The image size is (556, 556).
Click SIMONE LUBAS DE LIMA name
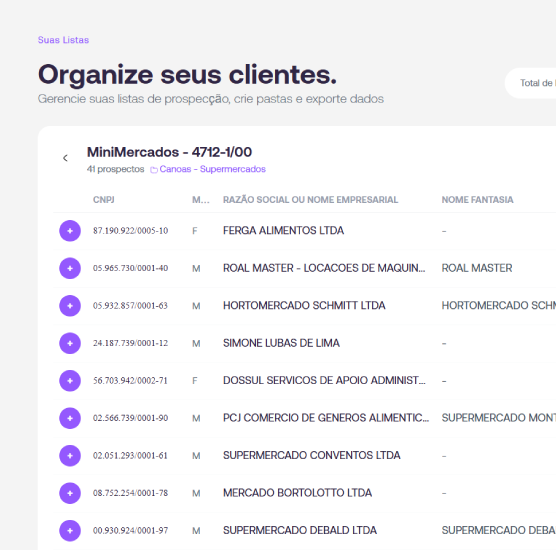(281, 343)
